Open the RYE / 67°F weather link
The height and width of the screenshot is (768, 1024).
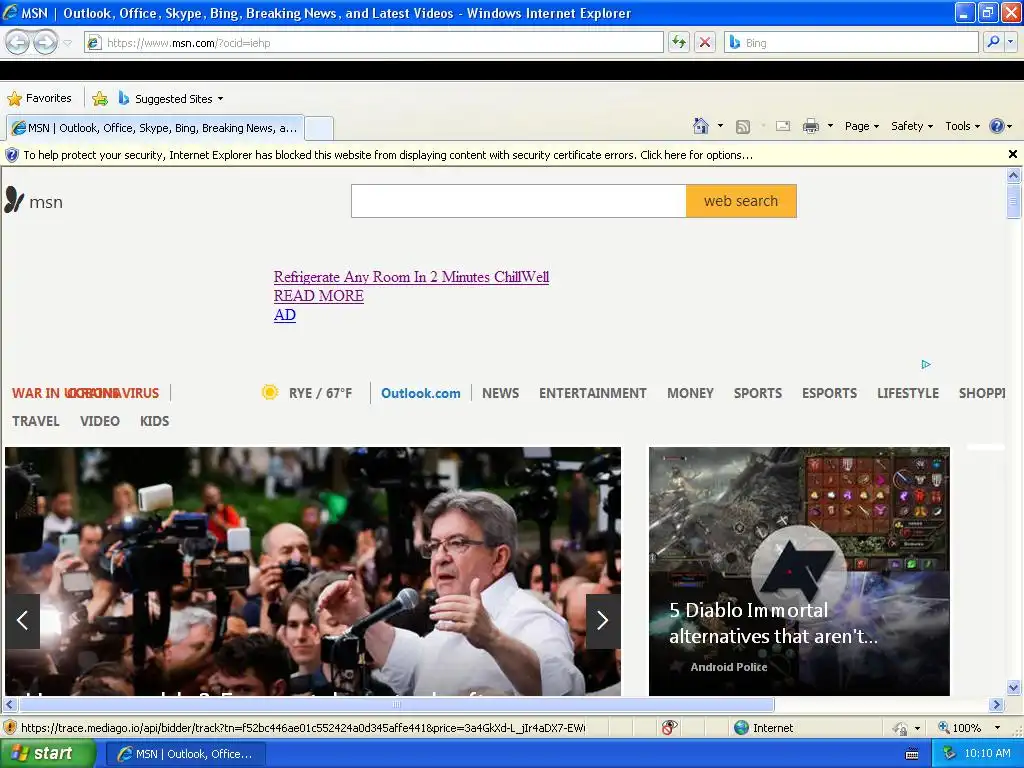320,393
